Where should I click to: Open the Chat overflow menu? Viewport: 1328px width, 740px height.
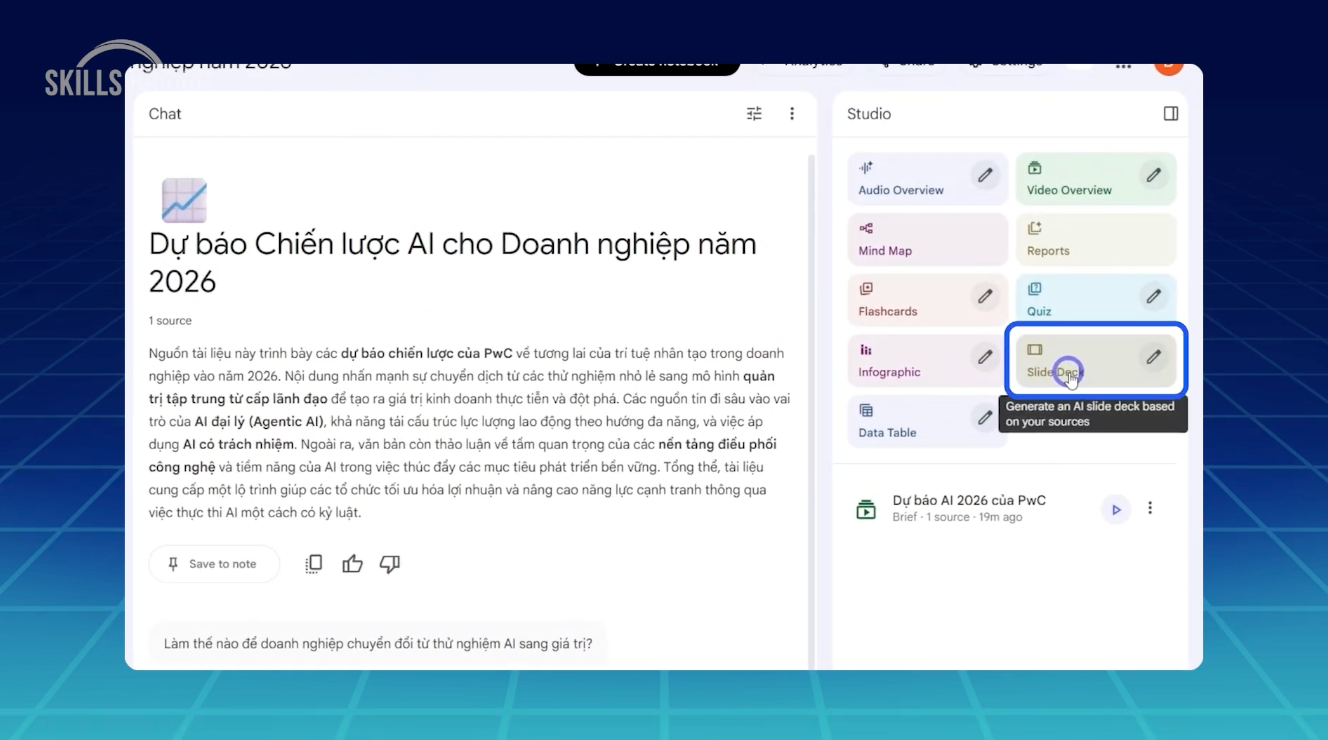point(792,113)
